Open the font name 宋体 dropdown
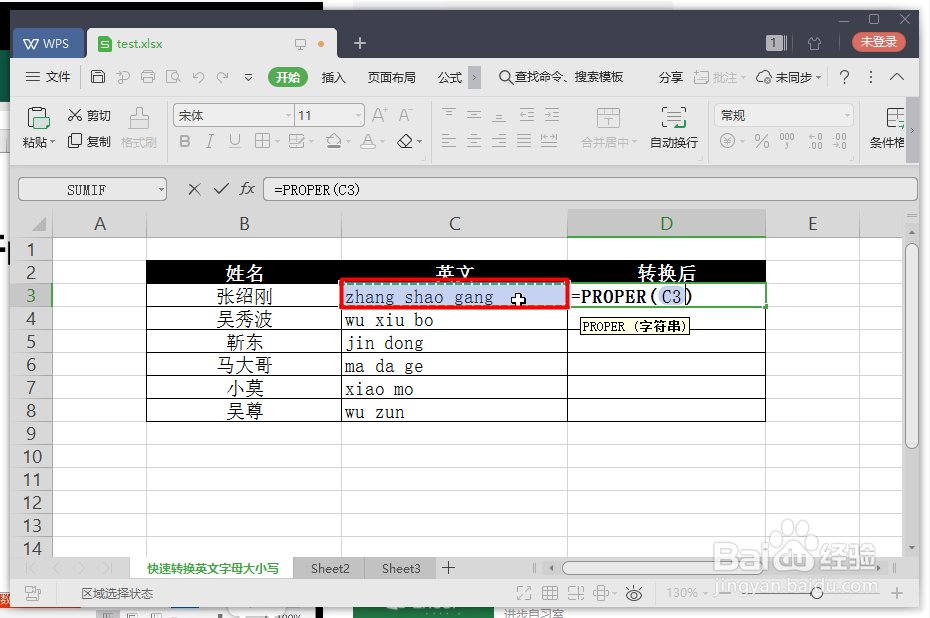The width and height of the screenshot is (930, 618). pos(288,115)
